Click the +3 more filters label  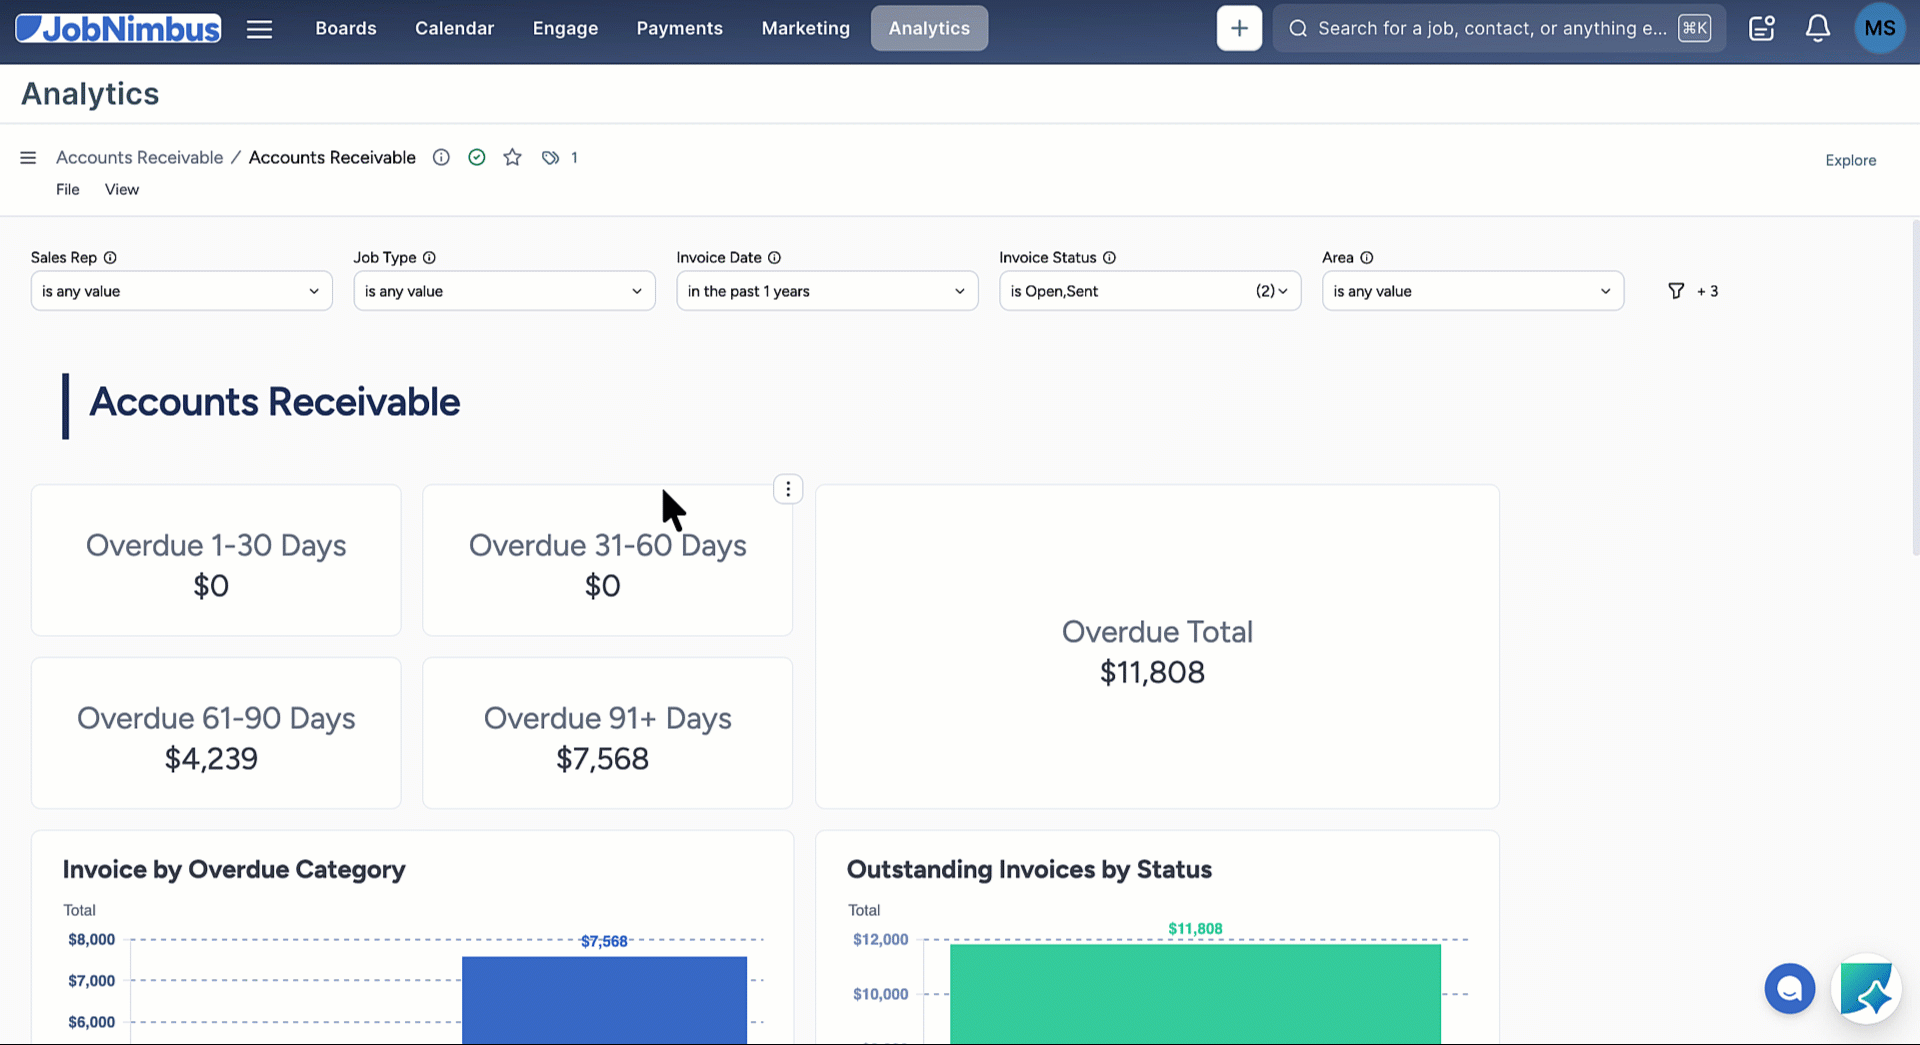click(x=1707, y=291)
